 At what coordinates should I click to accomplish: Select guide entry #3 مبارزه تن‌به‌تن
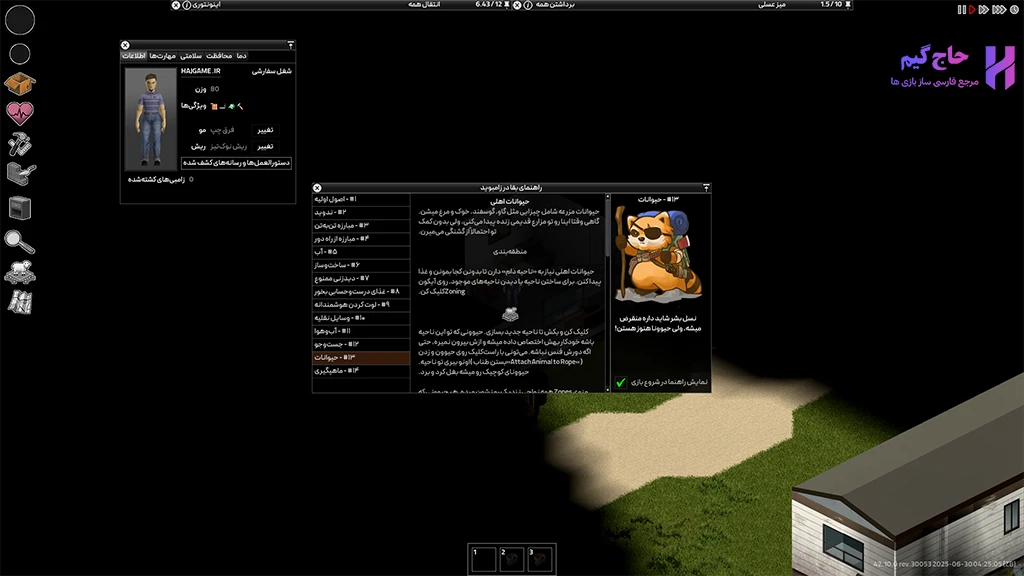361,225
